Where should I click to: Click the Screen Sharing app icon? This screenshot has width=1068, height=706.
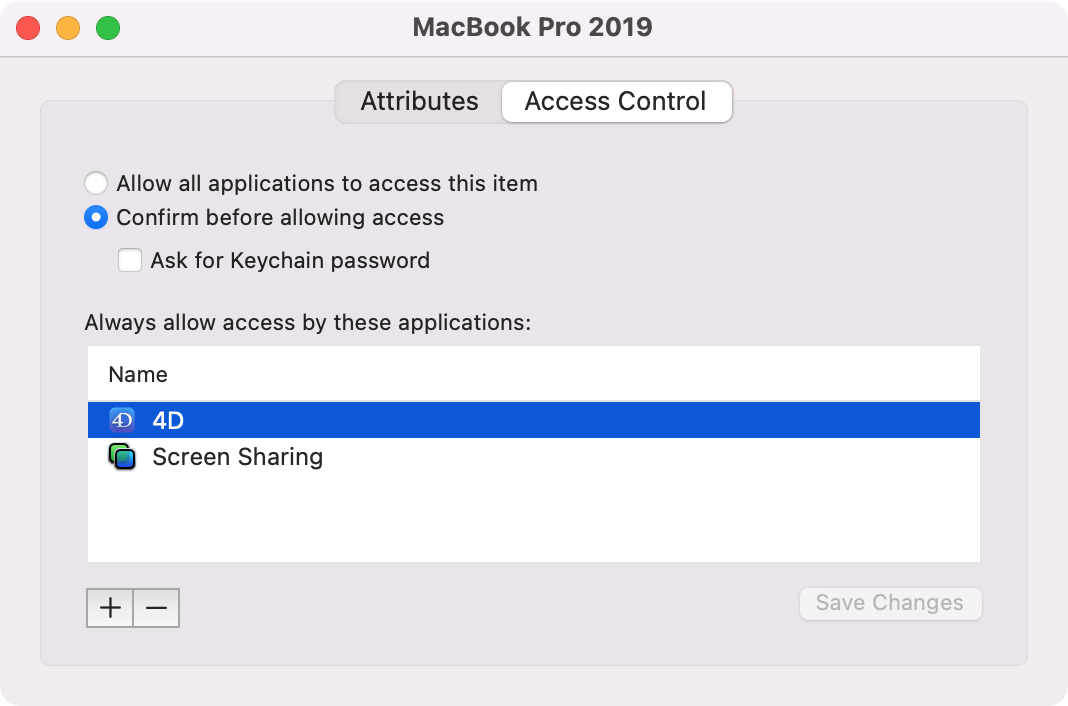point(122,457)
